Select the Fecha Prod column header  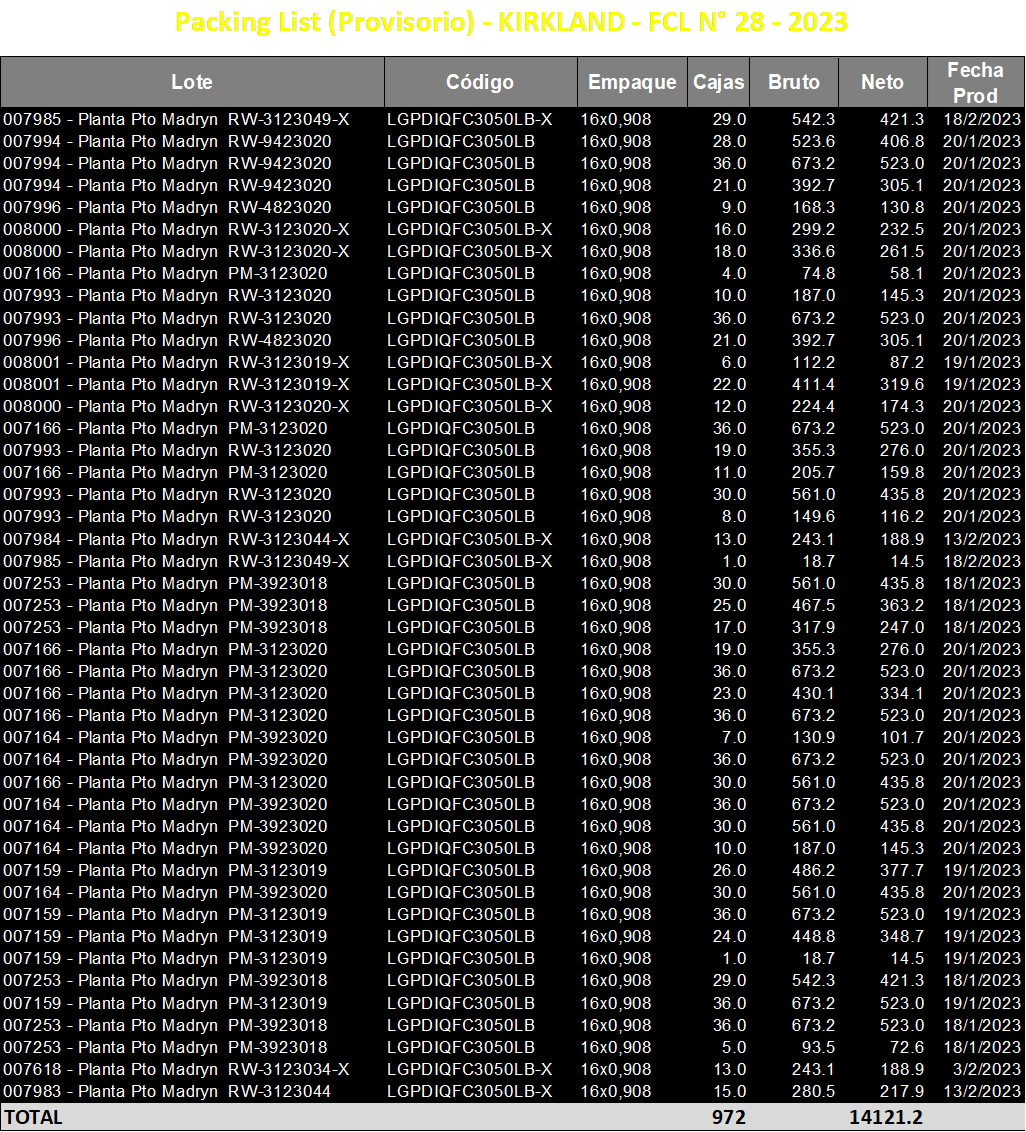point(975,82)
